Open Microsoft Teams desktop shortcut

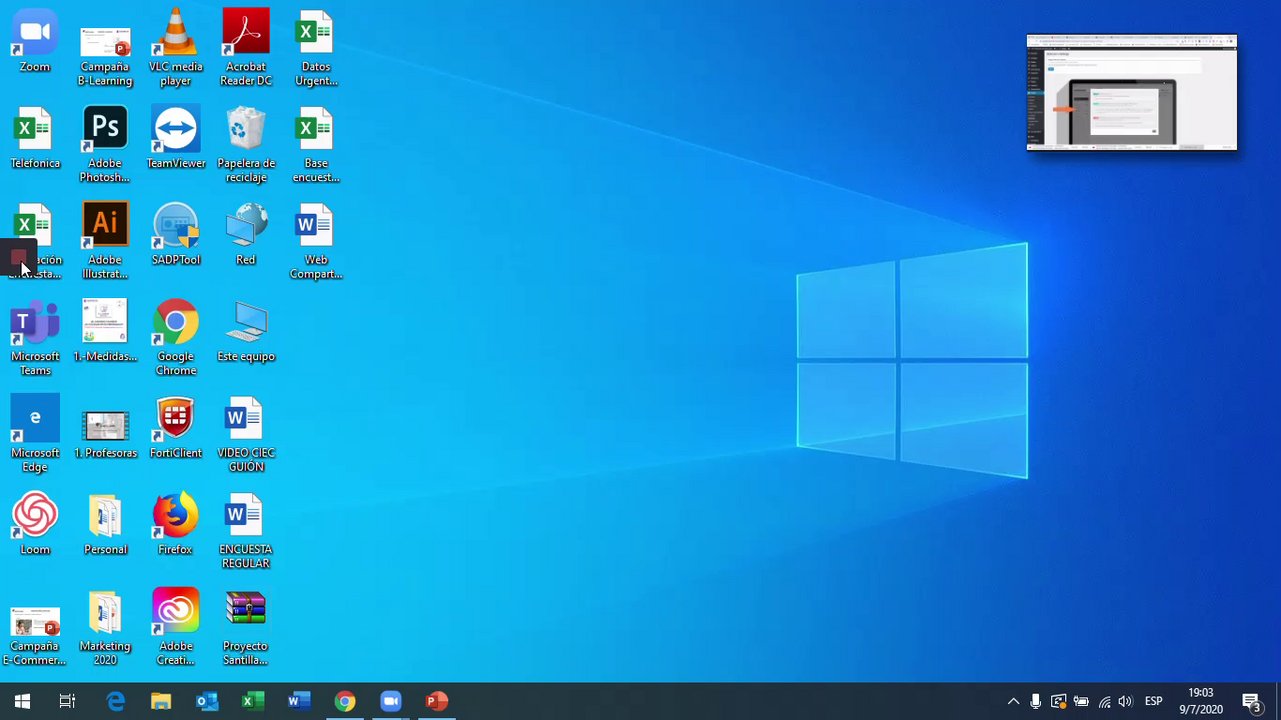pyautogui.click(x=35, y=338)
